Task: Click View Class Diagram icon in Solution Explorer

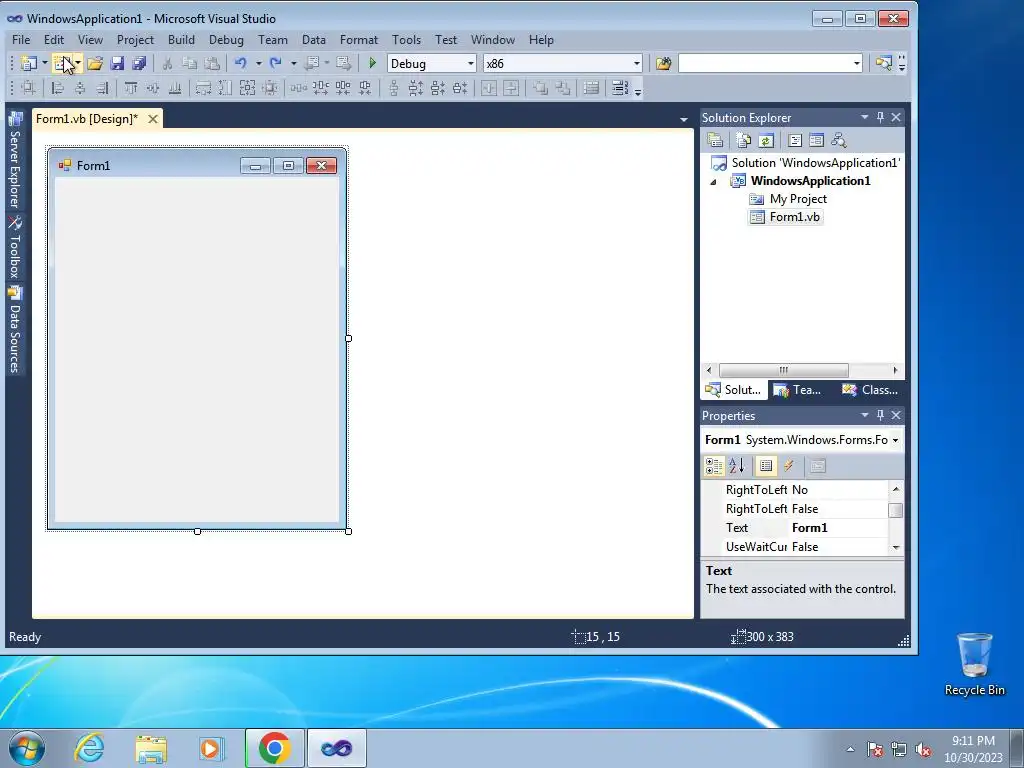Action: click(839, 140)
